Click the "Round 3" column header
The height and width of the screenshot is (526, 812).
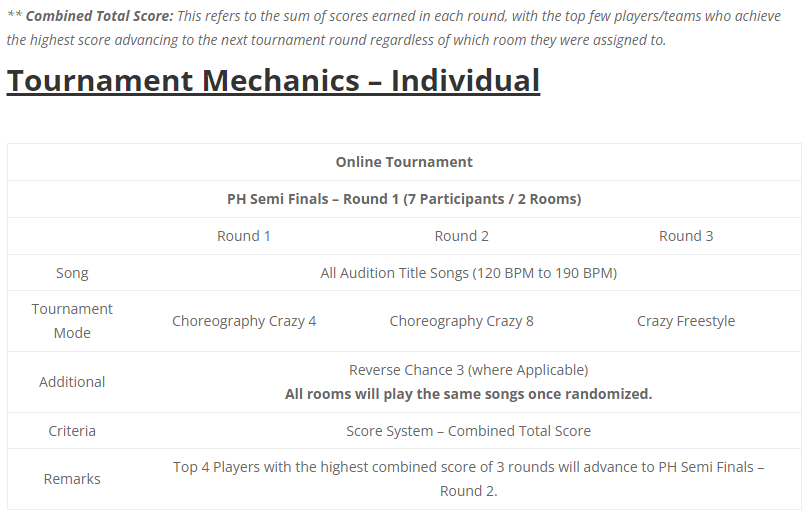point(686,236)
